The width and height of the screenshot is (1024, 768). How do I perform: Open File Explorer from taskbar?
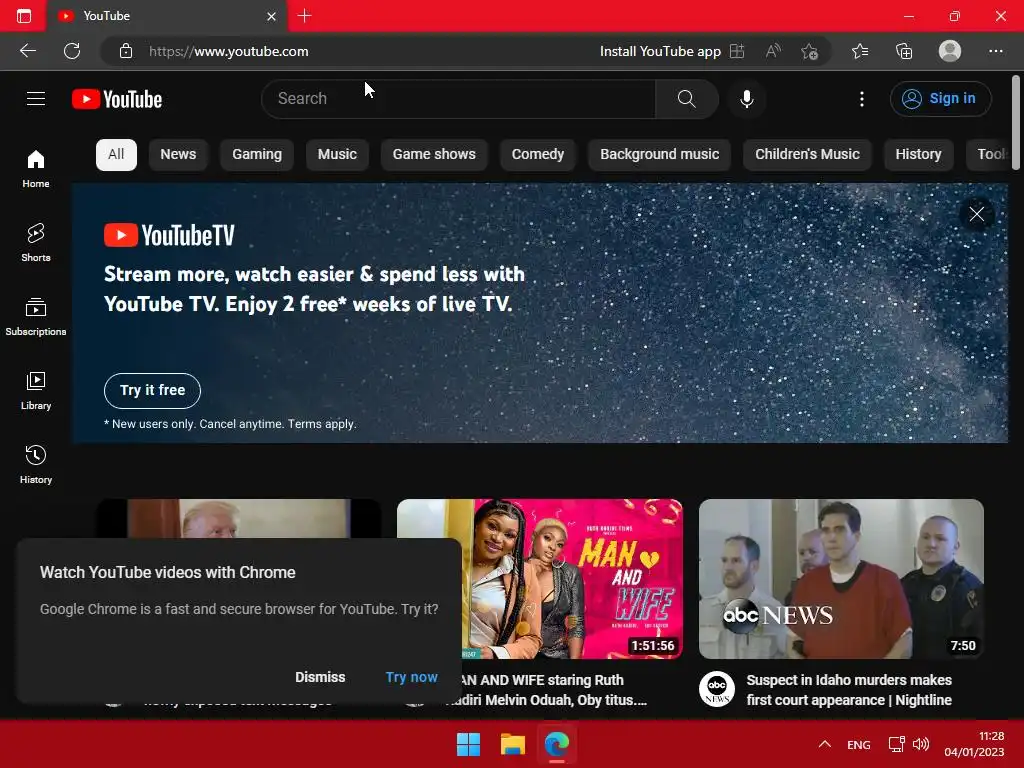tap(513, 744)
